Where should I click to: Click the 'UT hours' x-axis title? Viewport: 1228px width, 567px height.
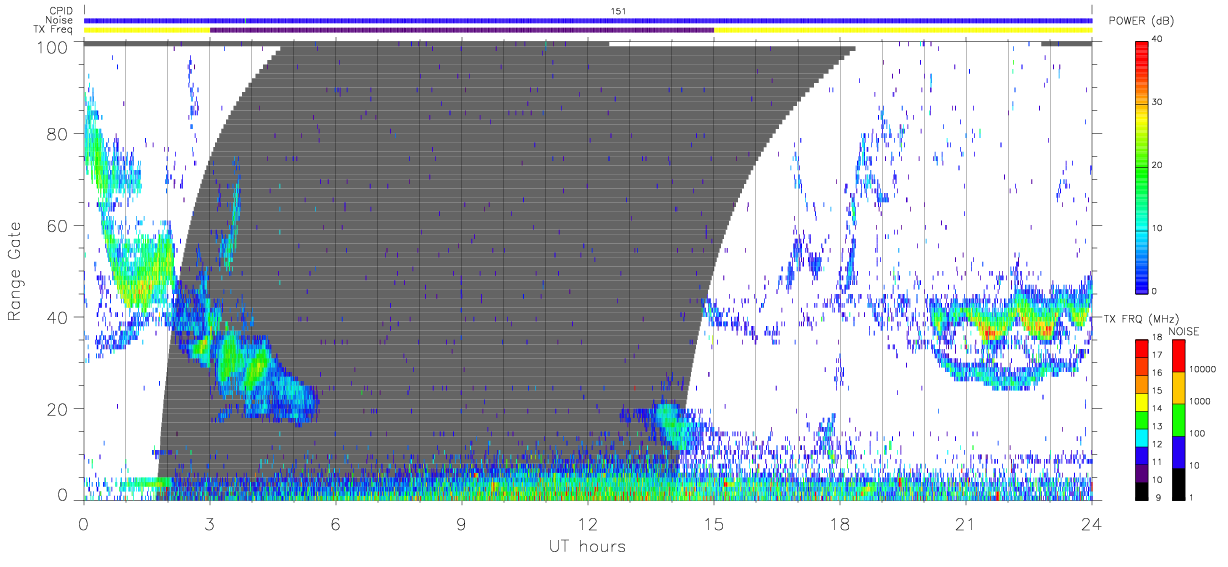coord(587,547)
